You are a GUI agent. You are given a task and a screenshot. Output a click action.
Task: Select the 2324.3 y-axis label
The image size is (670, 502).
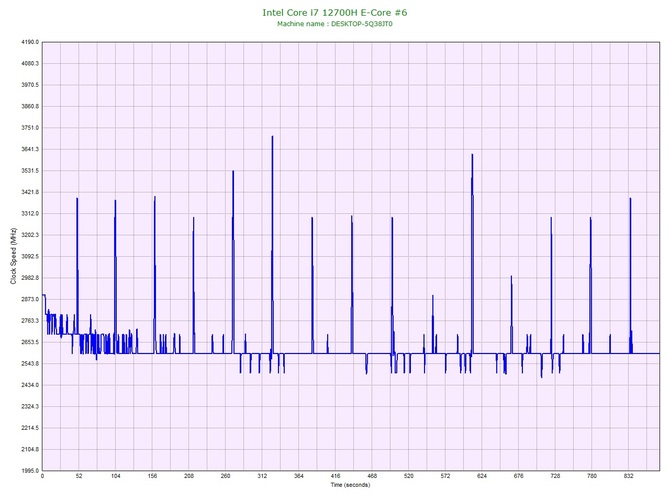30,407
